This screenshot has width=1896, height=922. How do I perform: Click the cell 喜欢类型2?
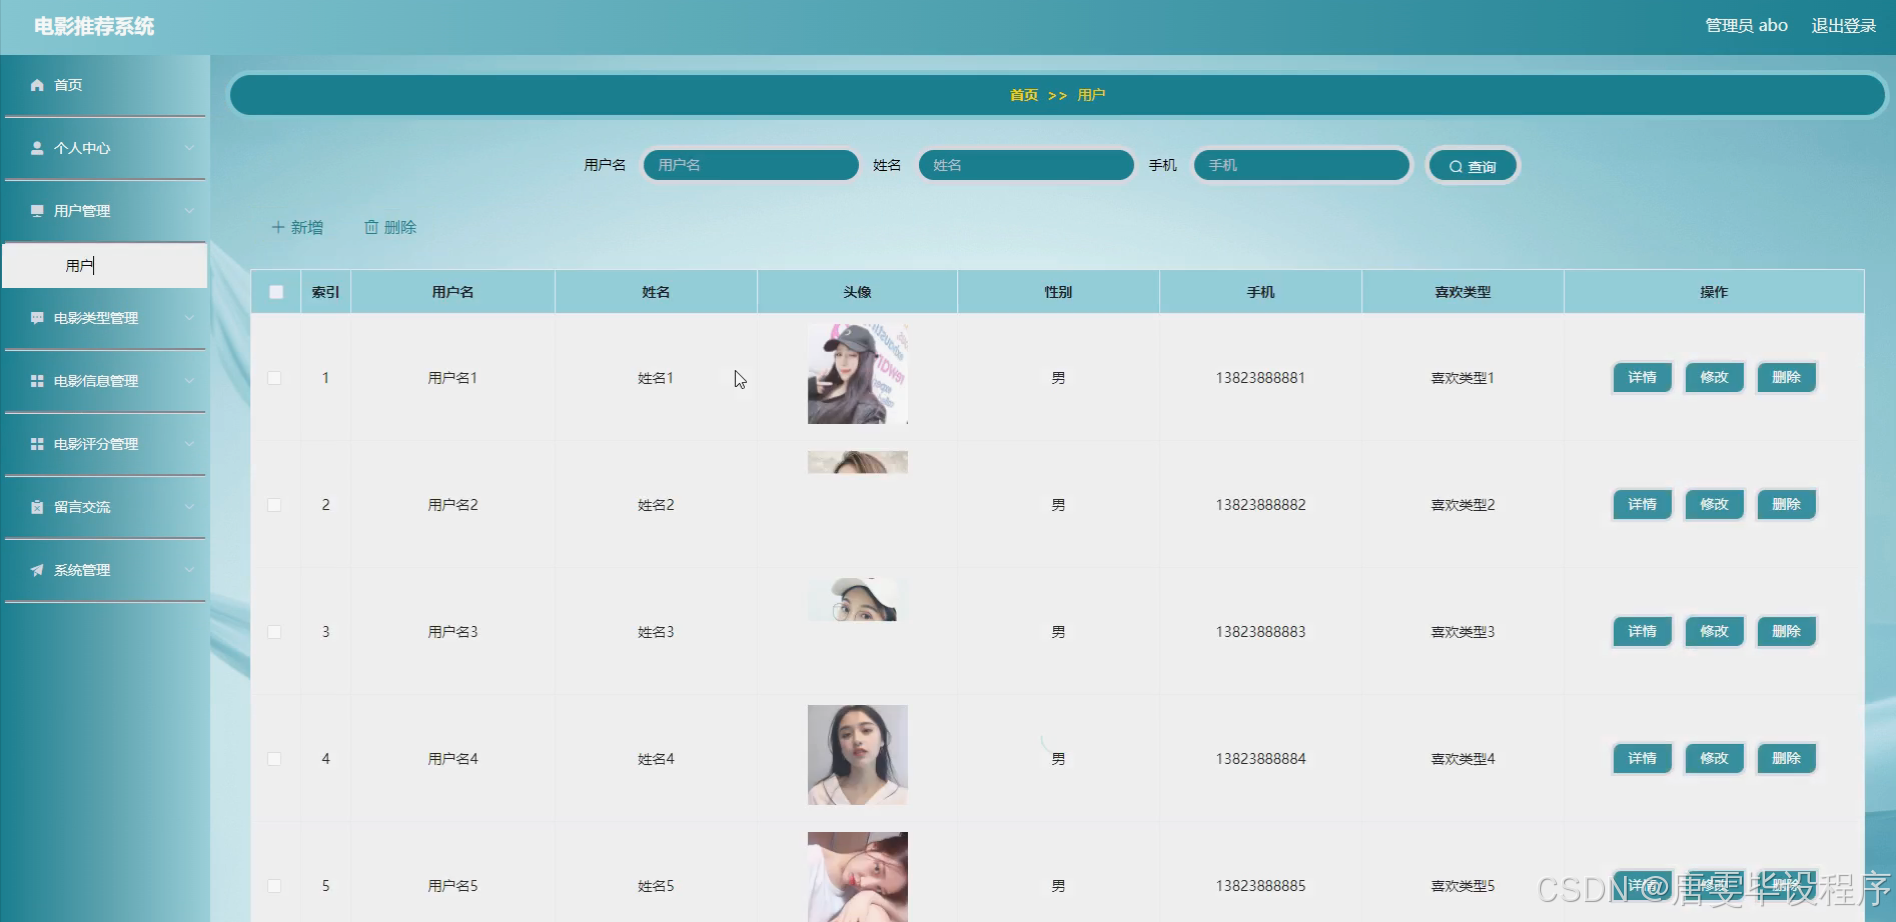point(1463,505)
